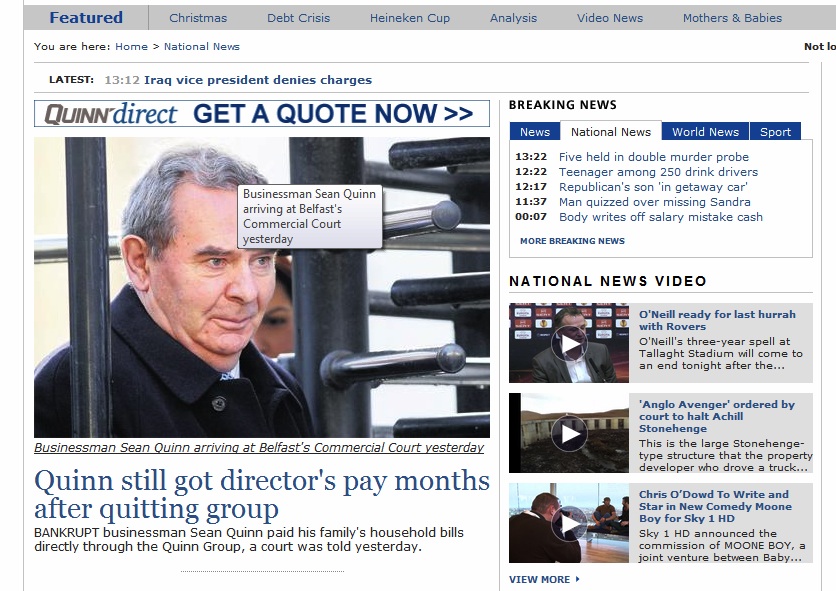Click the Quinn Direct Get a Quote banner
Image resolution: width=836 pixels, height=591 pixels.
tap(262, 114)
